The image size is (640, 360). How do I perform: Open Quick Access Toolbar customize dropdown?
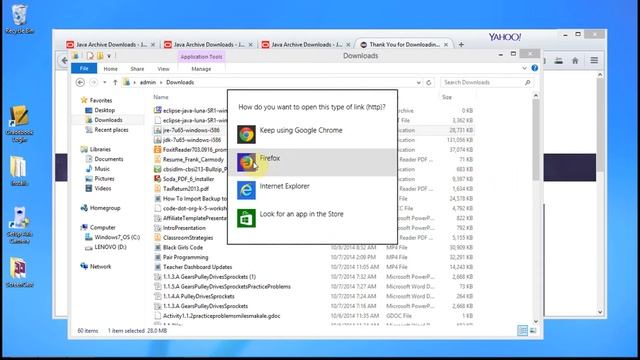pos(109,56)
